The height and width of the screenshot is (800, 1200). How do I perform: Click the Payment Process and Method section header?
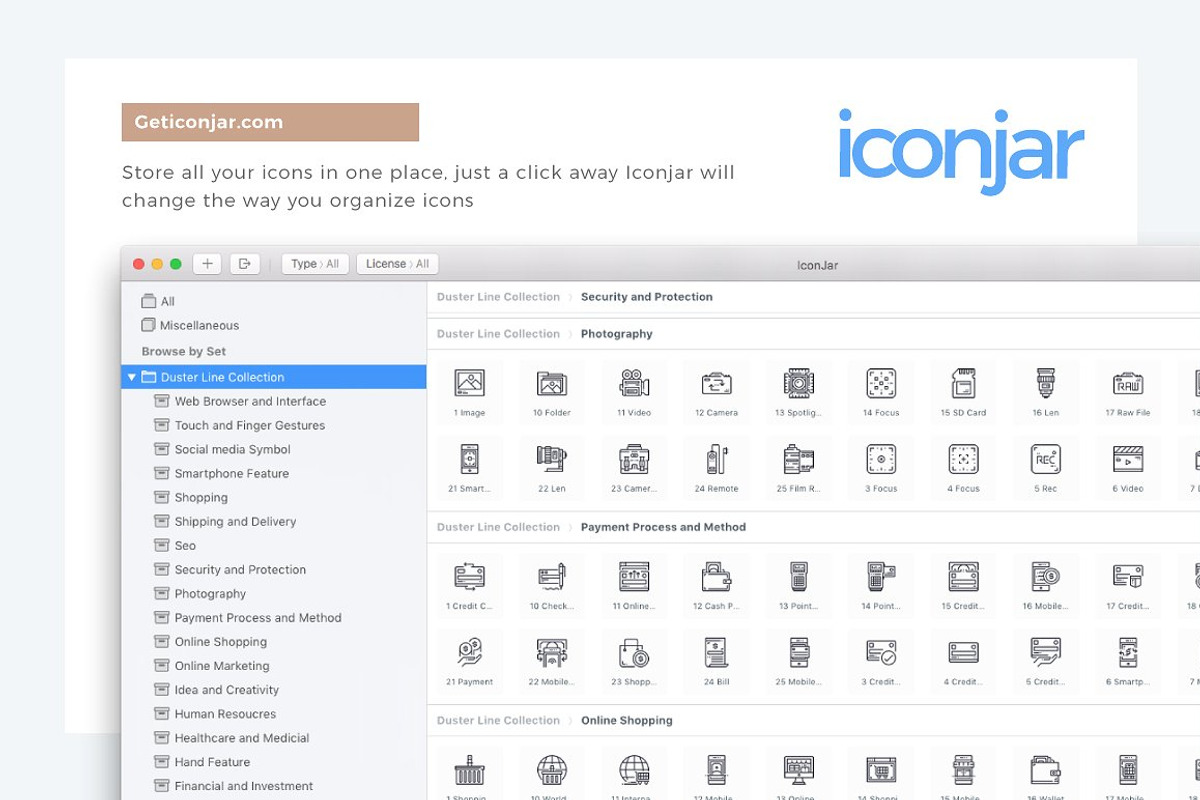(x=663, y=527)
